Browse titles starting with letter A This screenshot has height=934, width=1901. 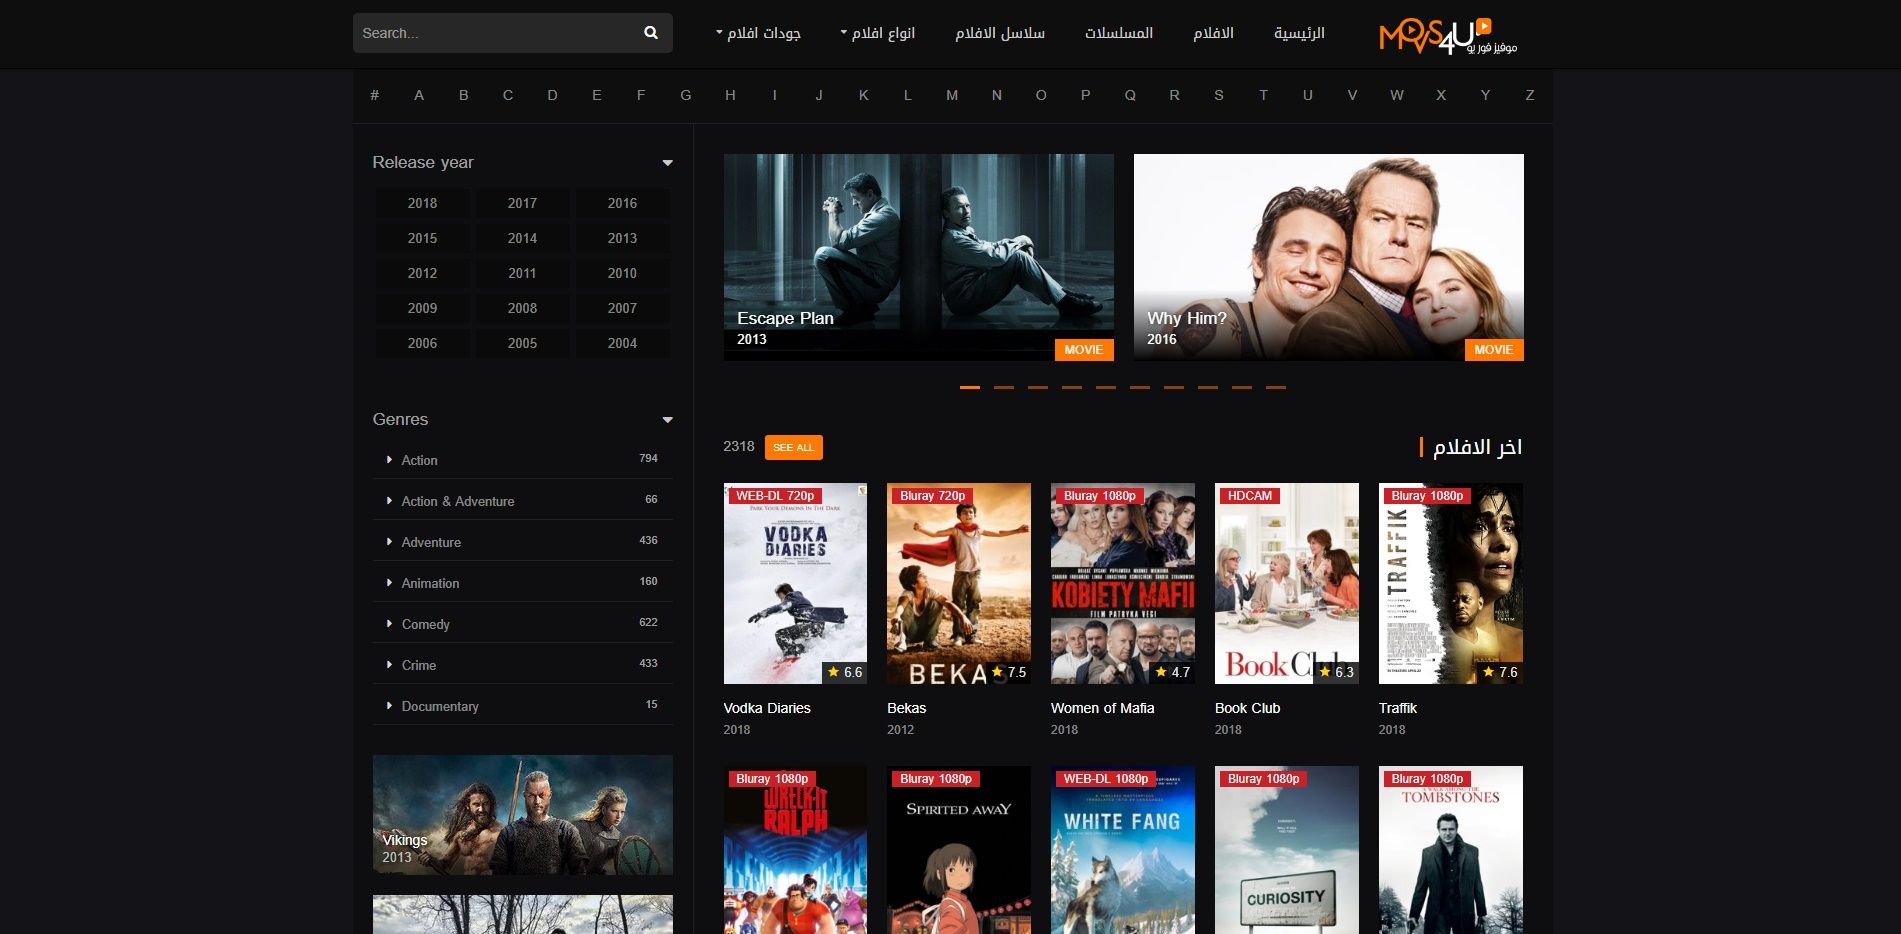[419, 95]
